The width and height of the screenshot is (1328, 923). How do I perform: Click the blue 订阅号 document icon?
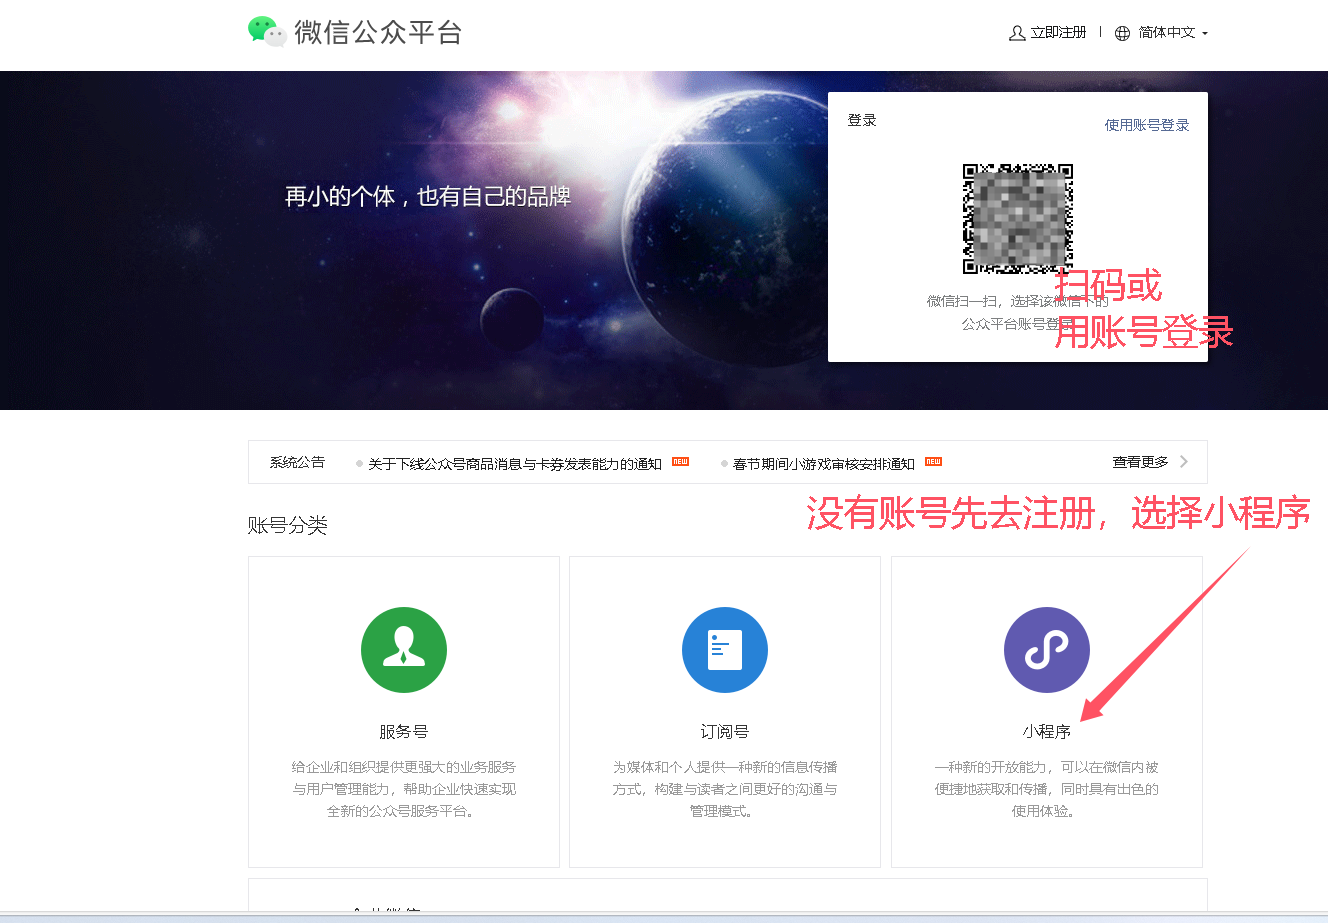(x=725, y=650)
